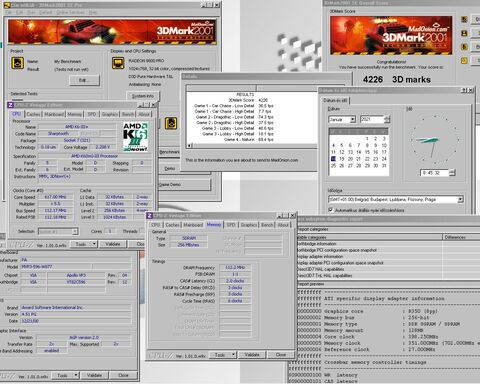
Task: Select day 19 in the calendar
Action: (x=342, y=159)
